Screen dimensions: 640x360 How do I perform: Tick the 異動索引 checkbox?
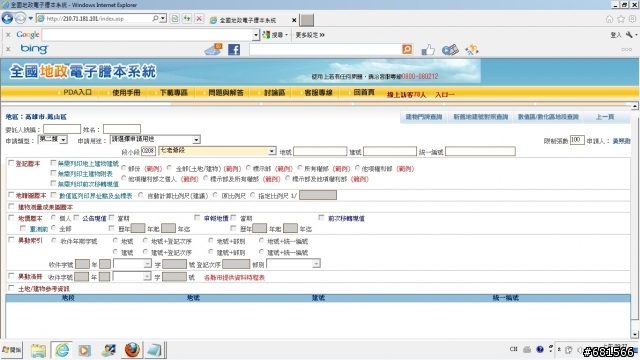[11, 240]
